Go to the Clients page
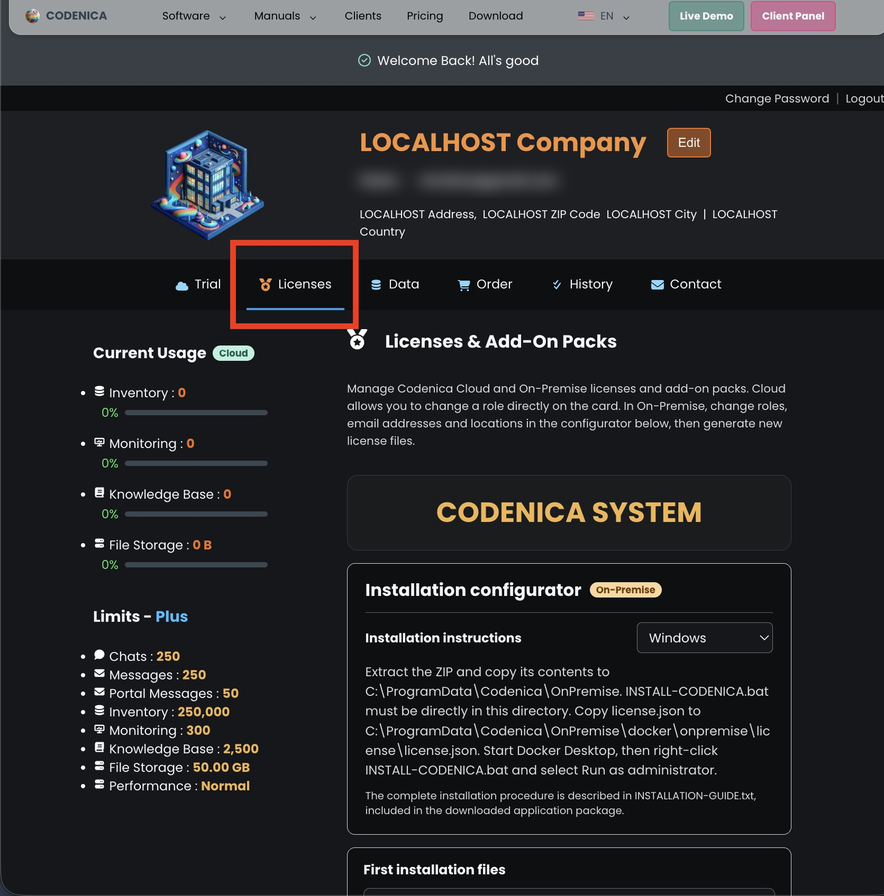 click(363, 16)
